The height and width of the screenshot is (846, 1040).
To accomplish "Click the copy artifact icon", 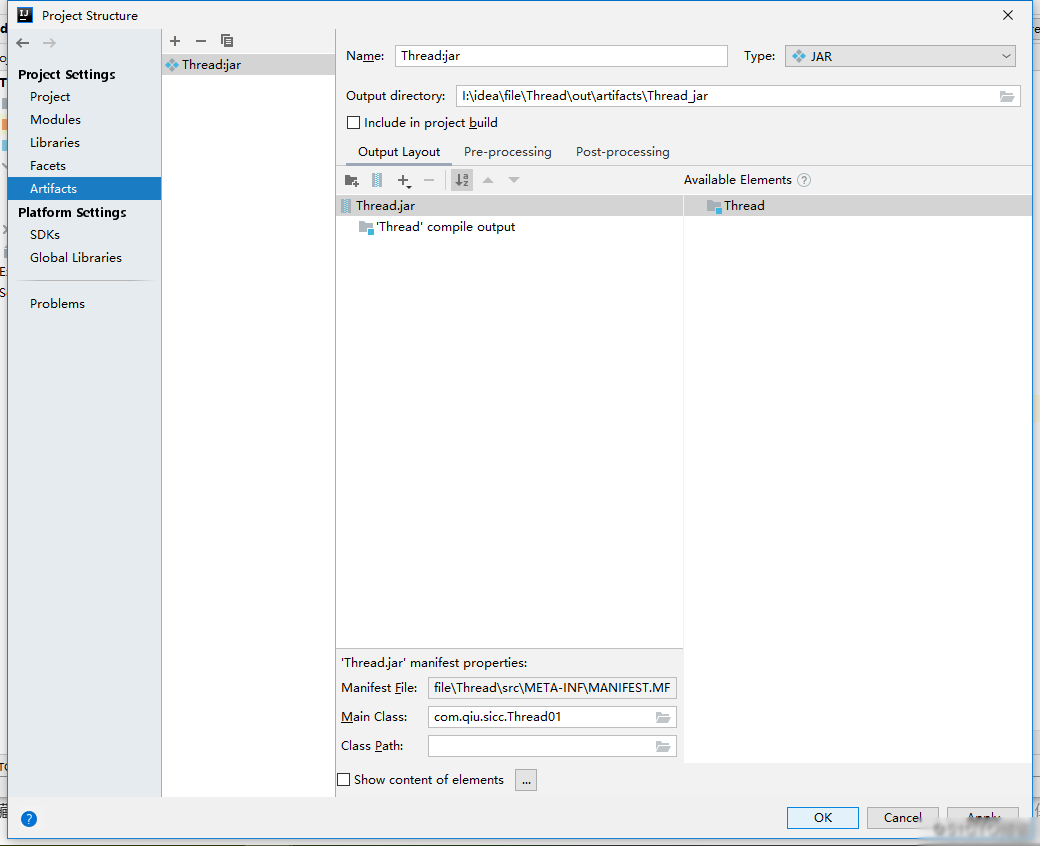I will coord(227,41).
